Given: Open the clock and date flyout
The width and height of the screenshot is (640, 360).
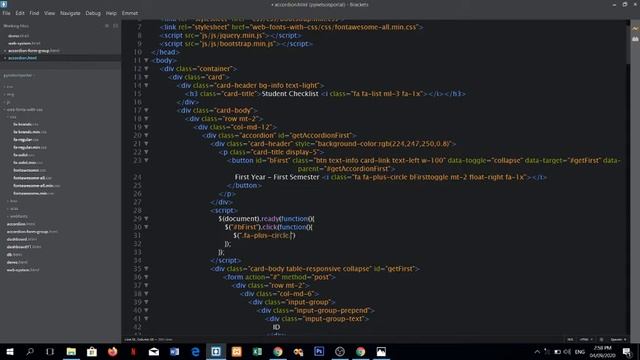Looking at the screenshot, I should tap(602, 351).
